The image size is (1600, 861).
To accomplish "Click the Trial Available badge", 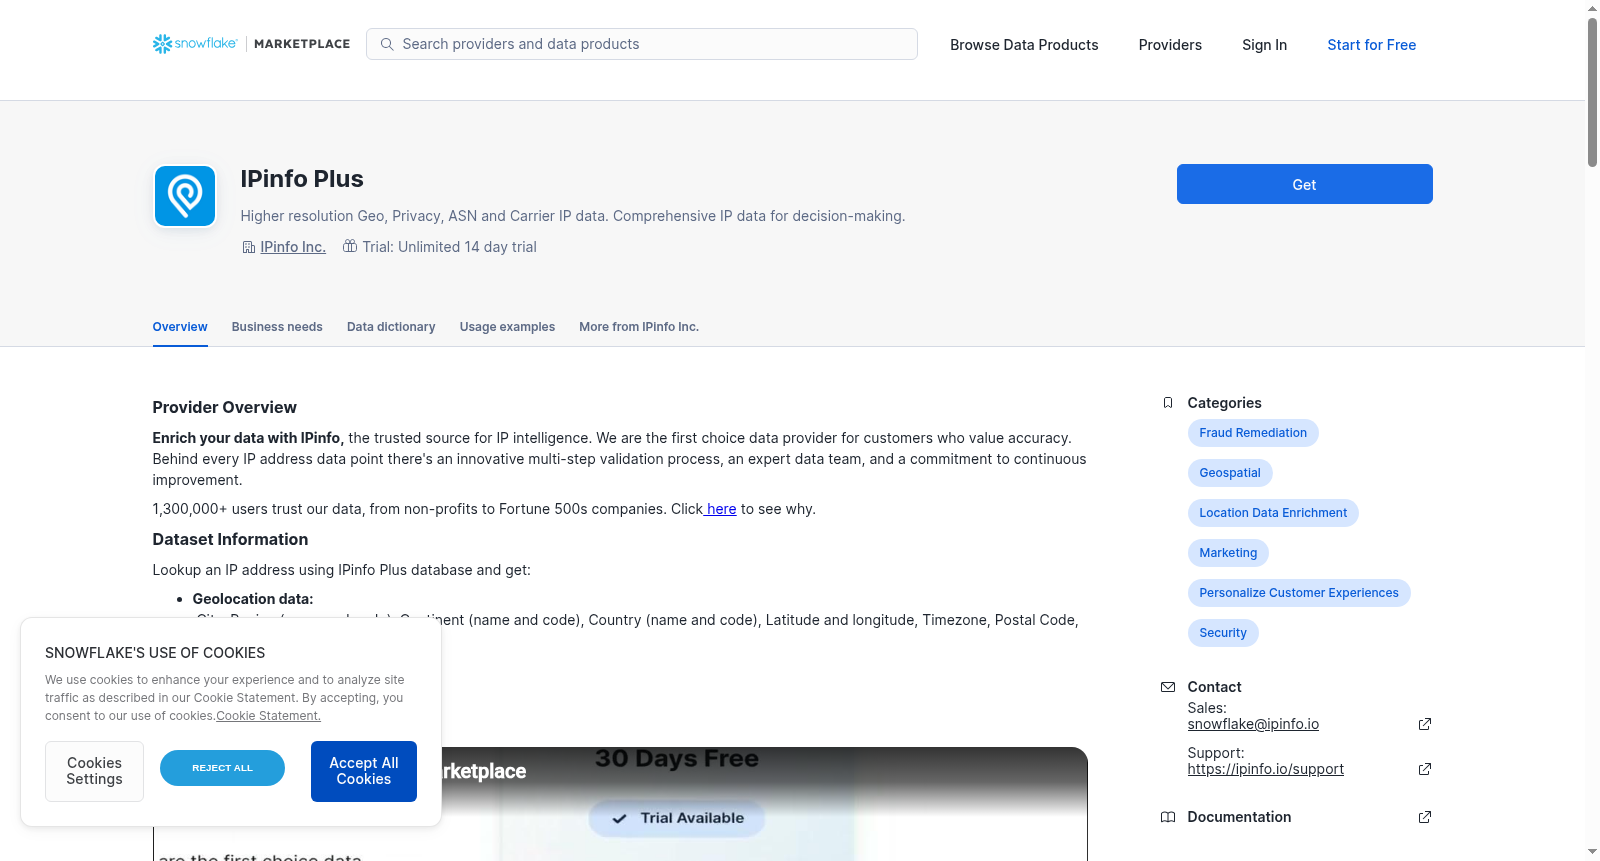I will 677,818.
